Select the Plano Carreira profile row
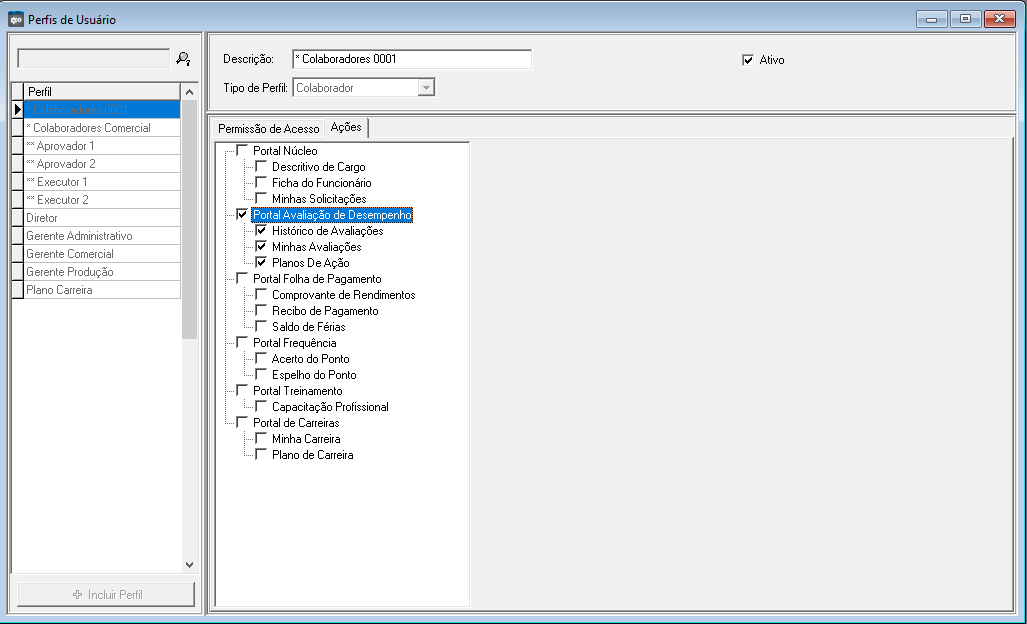The width and height of the screenshot is (1027, 624). (60, 290)
